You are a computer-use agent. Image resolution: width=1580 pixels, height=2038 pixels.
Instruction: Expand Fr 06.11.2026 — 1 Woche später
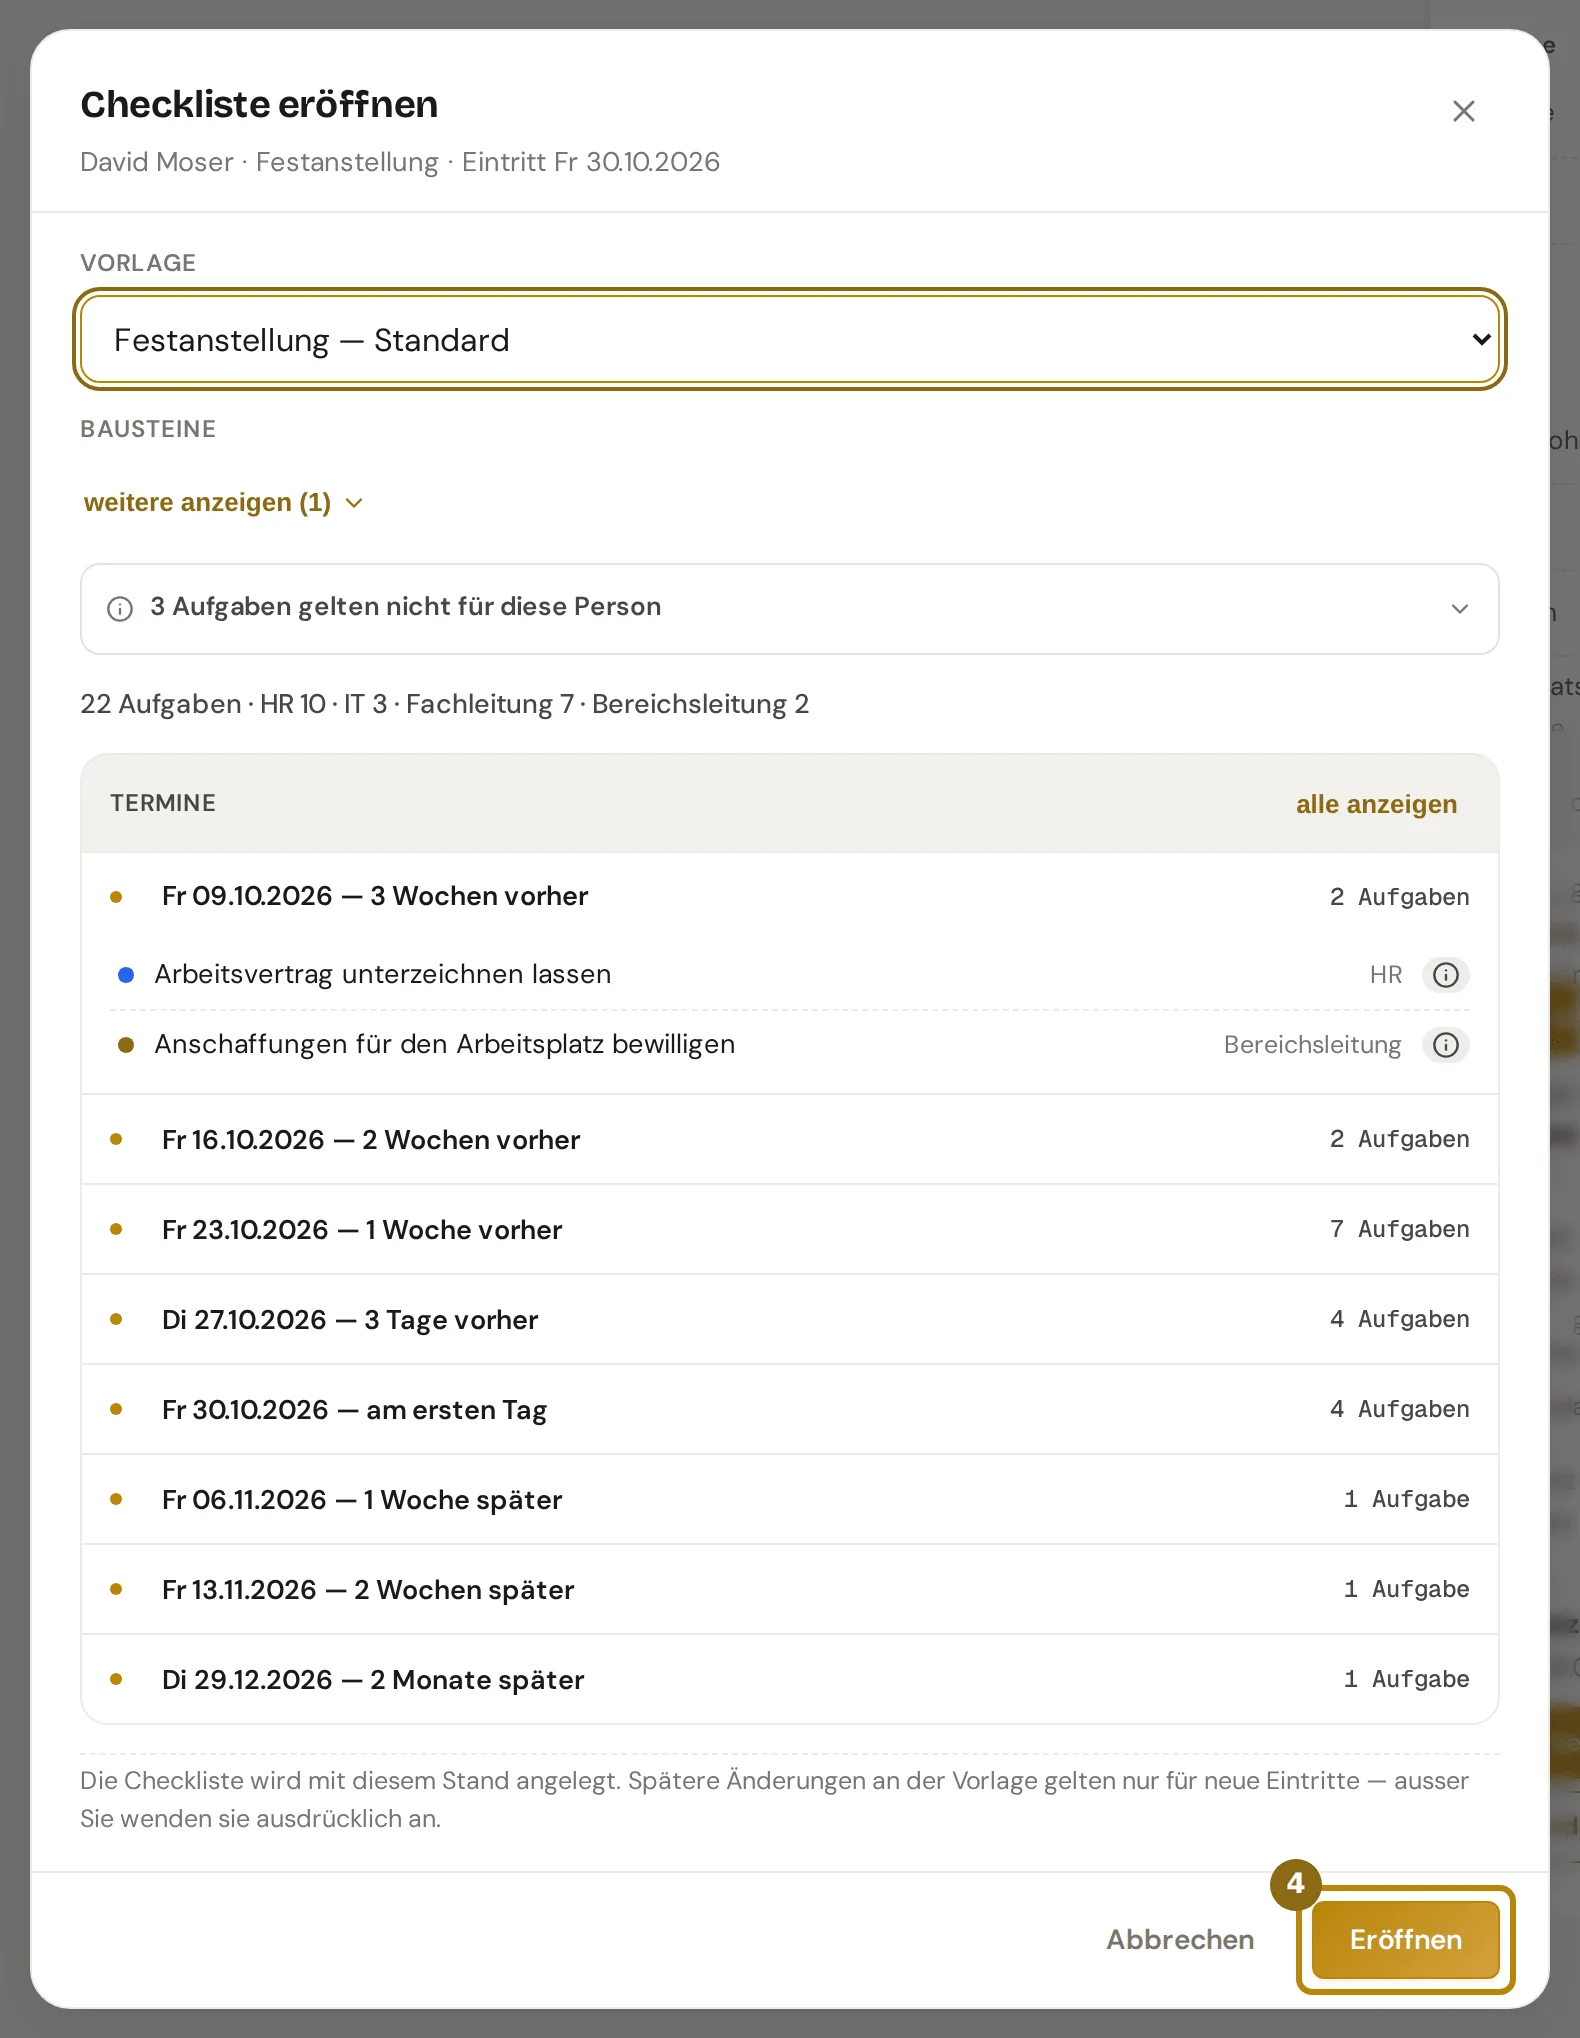click(x=789, y=1500)
